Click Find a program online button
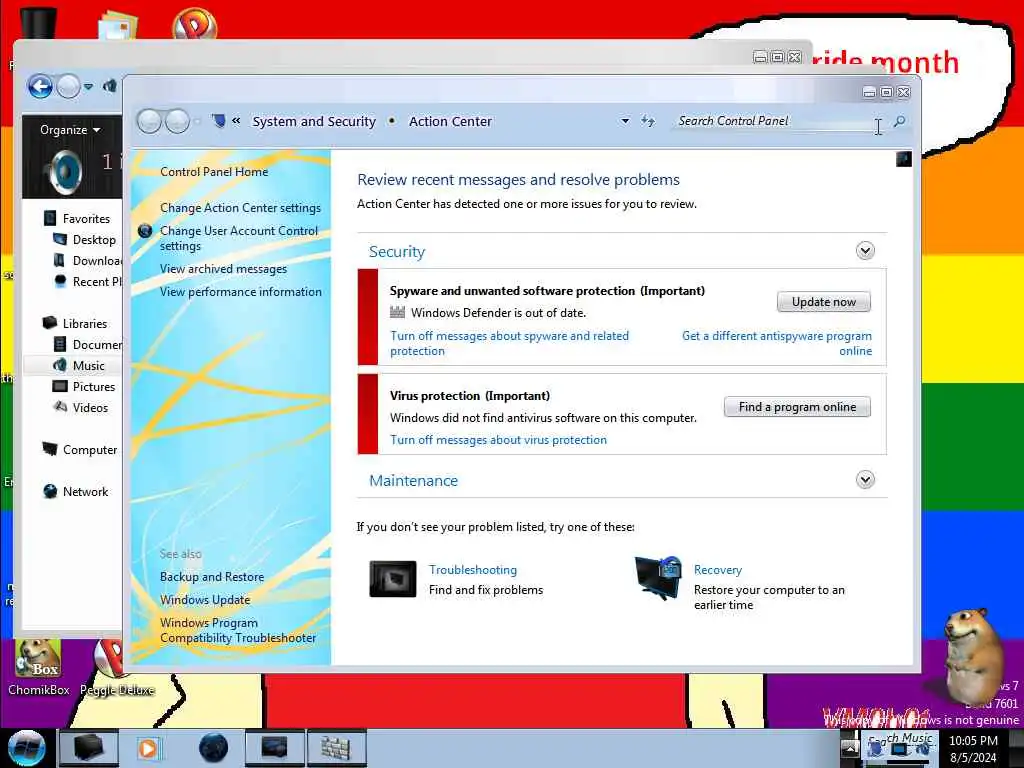 (797, 407)
